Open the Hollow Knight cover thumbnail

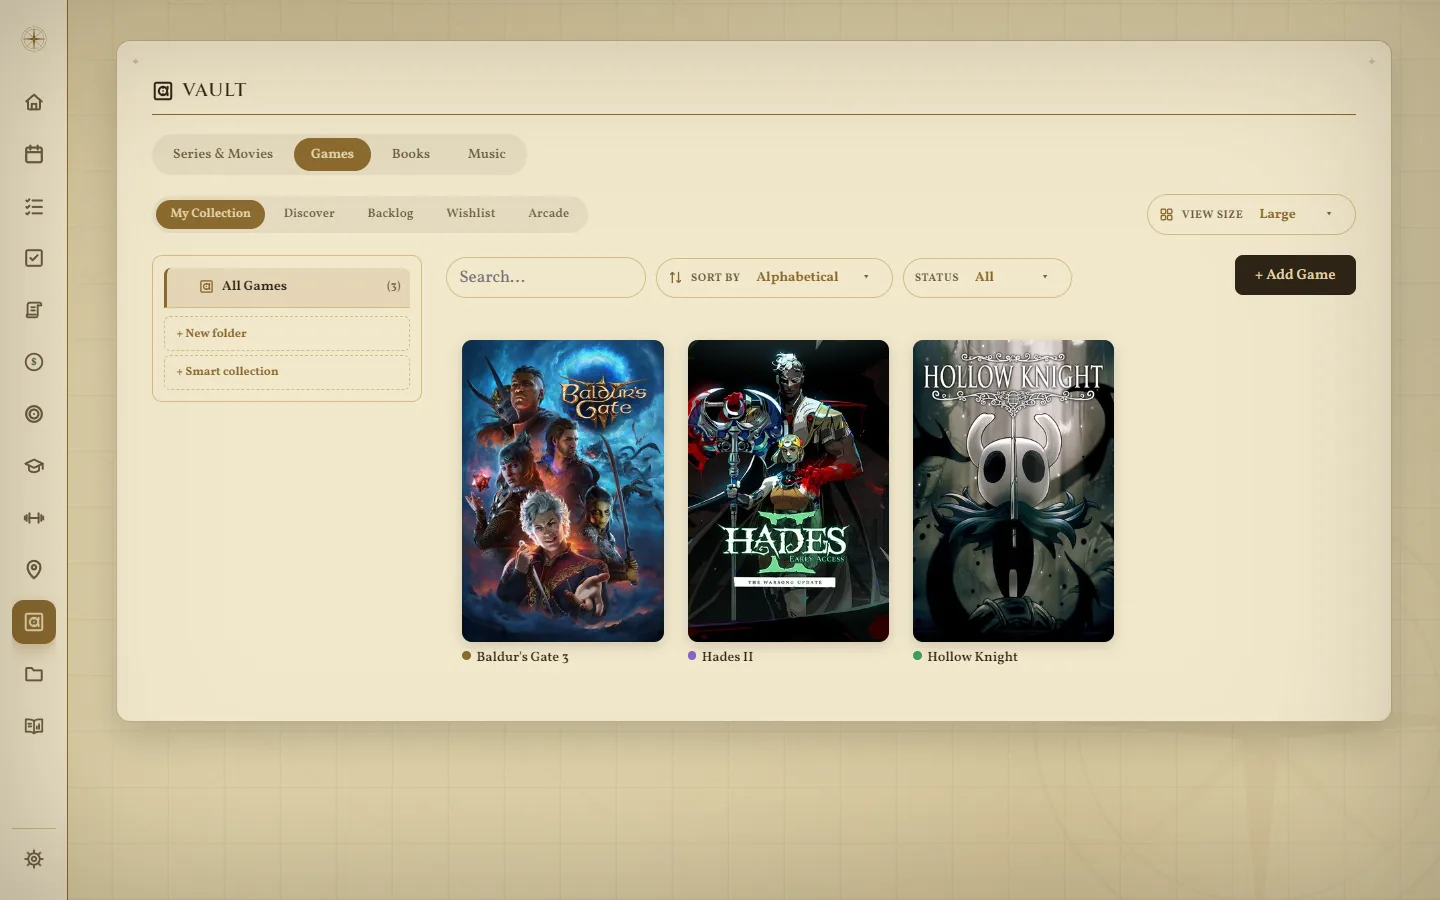click(x=1013, y=491)
